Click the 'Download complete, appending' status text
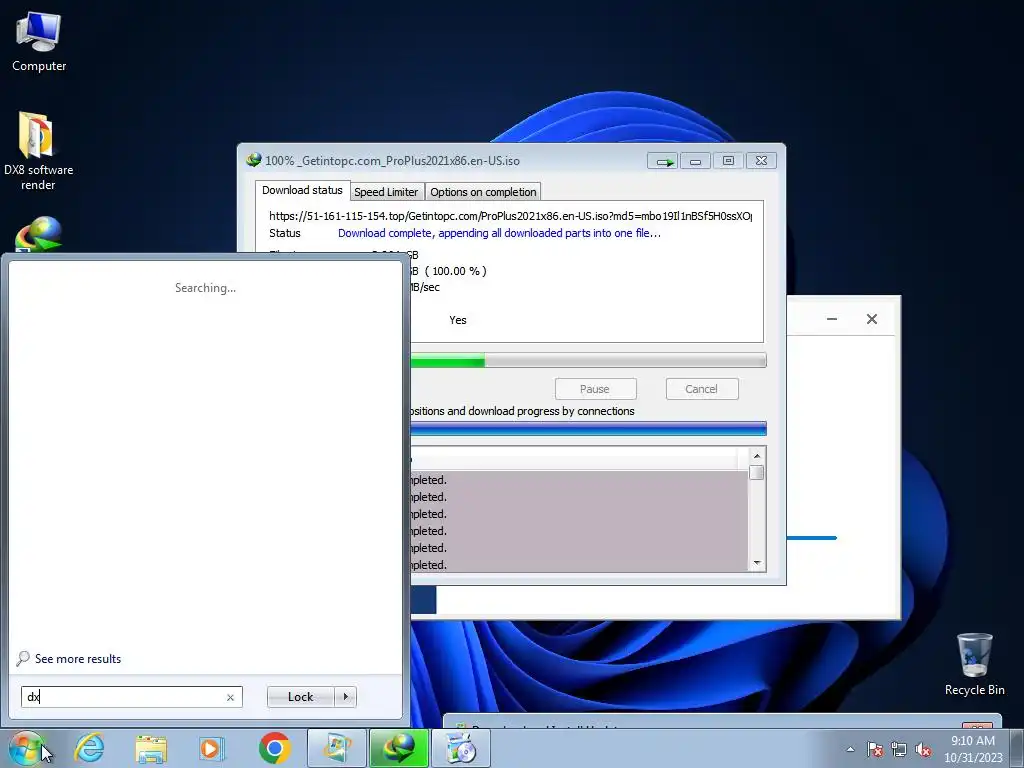Screen dimensions: 1024x768 coord(500,233)
